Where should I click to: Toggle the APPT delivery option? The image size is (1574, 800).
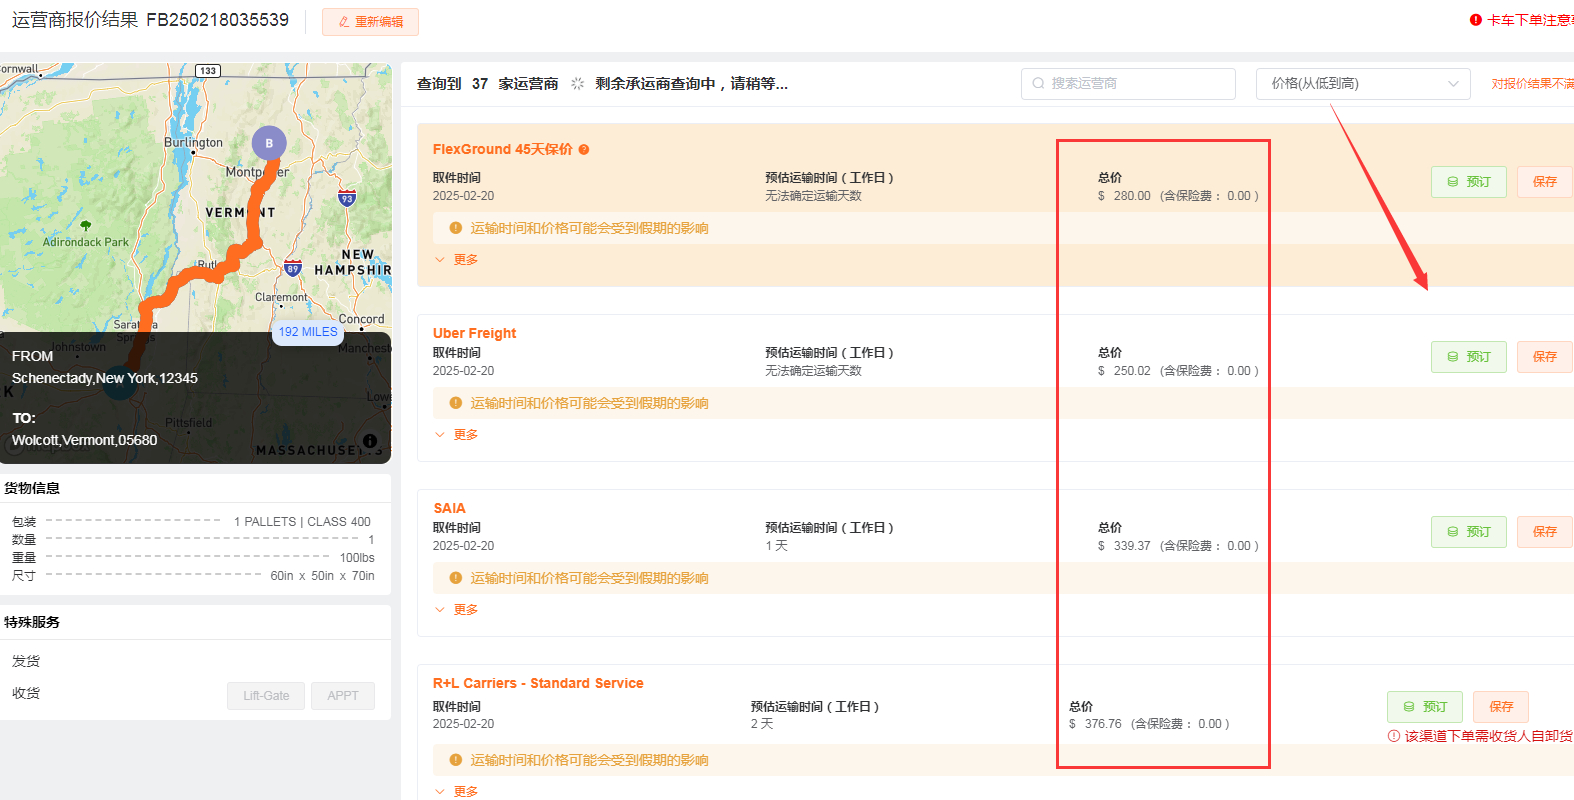[x=342, y=696]
